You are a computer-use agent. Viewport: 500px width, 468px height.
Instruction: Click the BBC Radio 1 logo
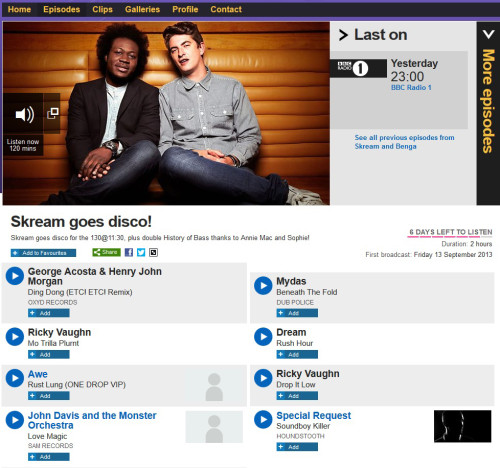(358, 68)
